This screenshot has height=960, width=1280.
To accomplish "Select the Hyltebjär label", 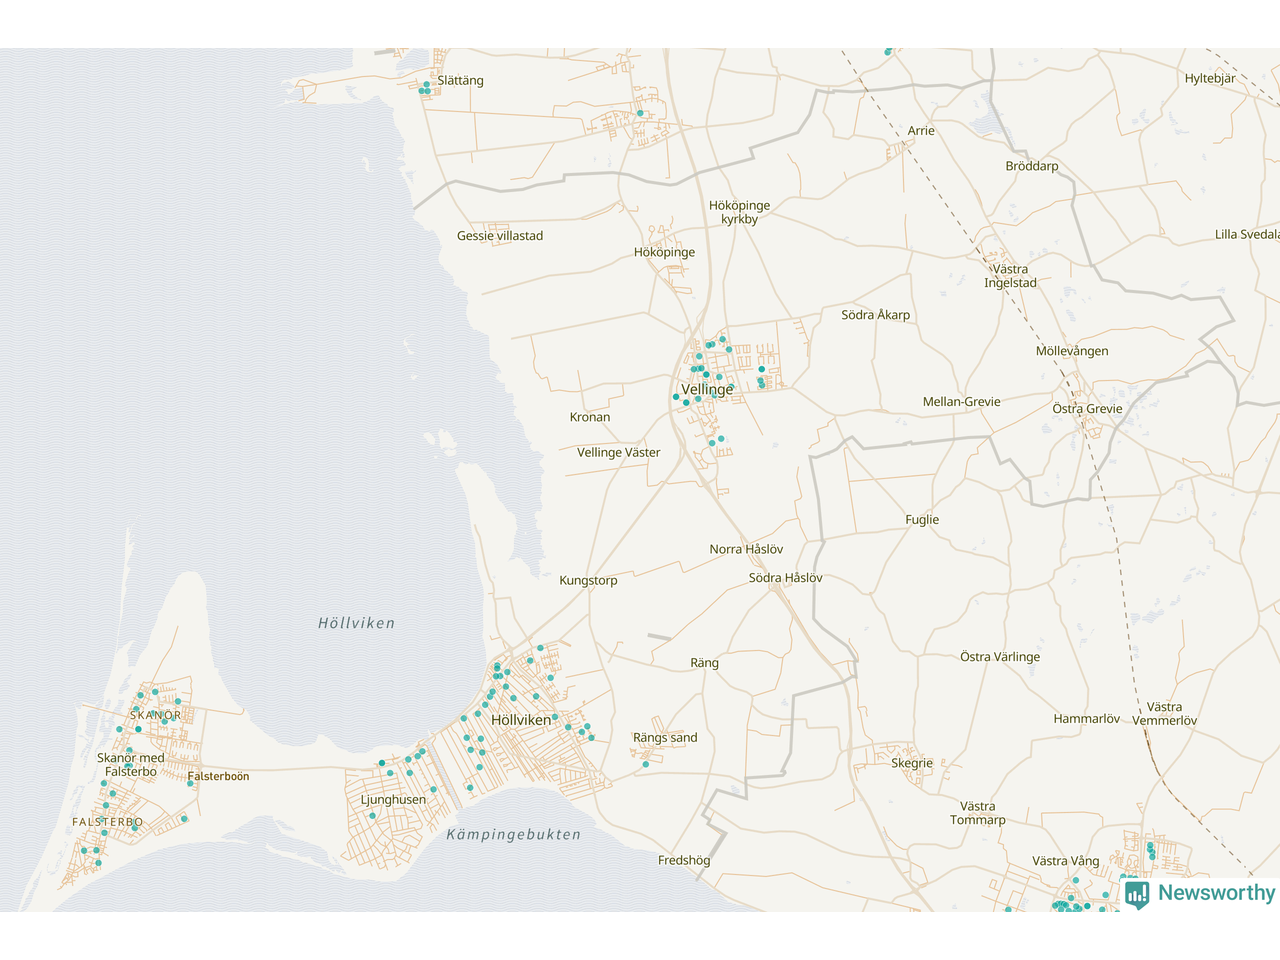I will (x=1210, y=78).
